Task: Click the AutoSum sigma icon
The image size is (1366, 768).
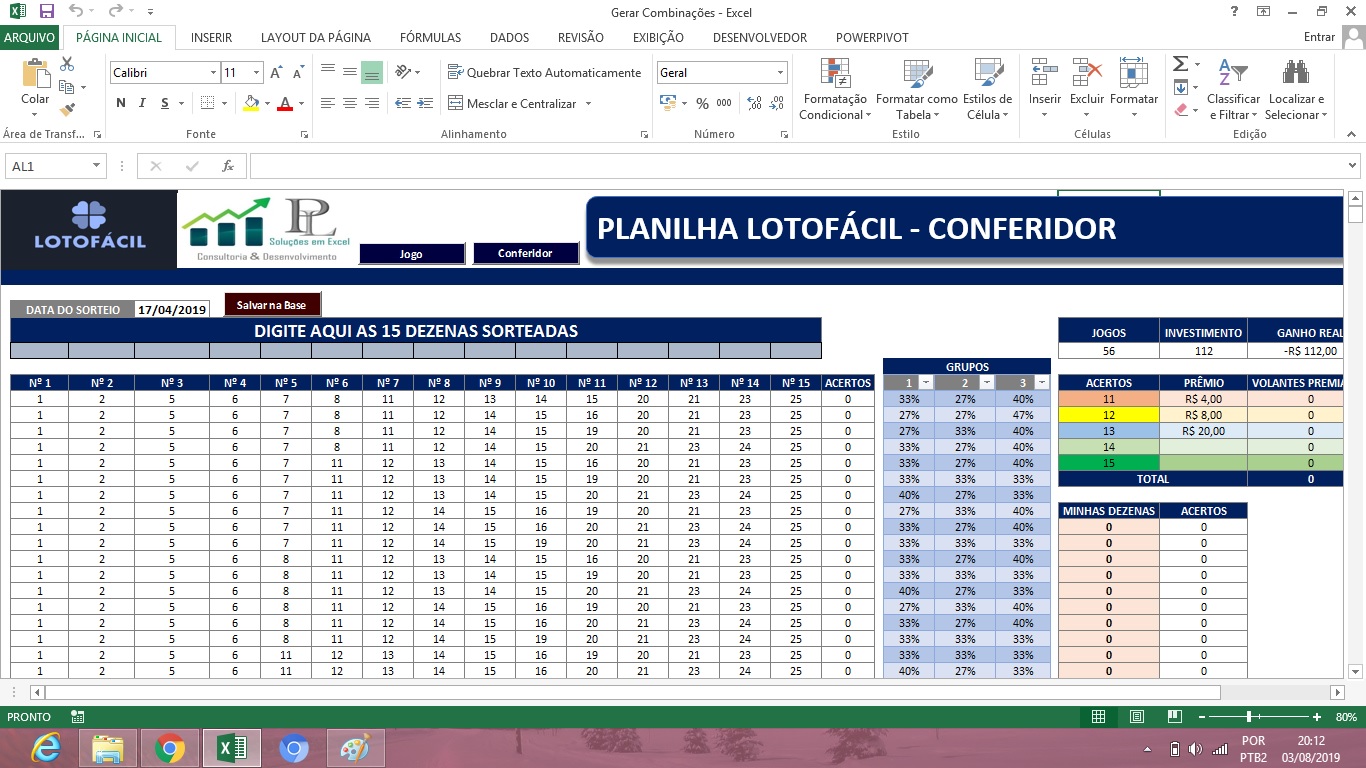Action: [1180, 64]
